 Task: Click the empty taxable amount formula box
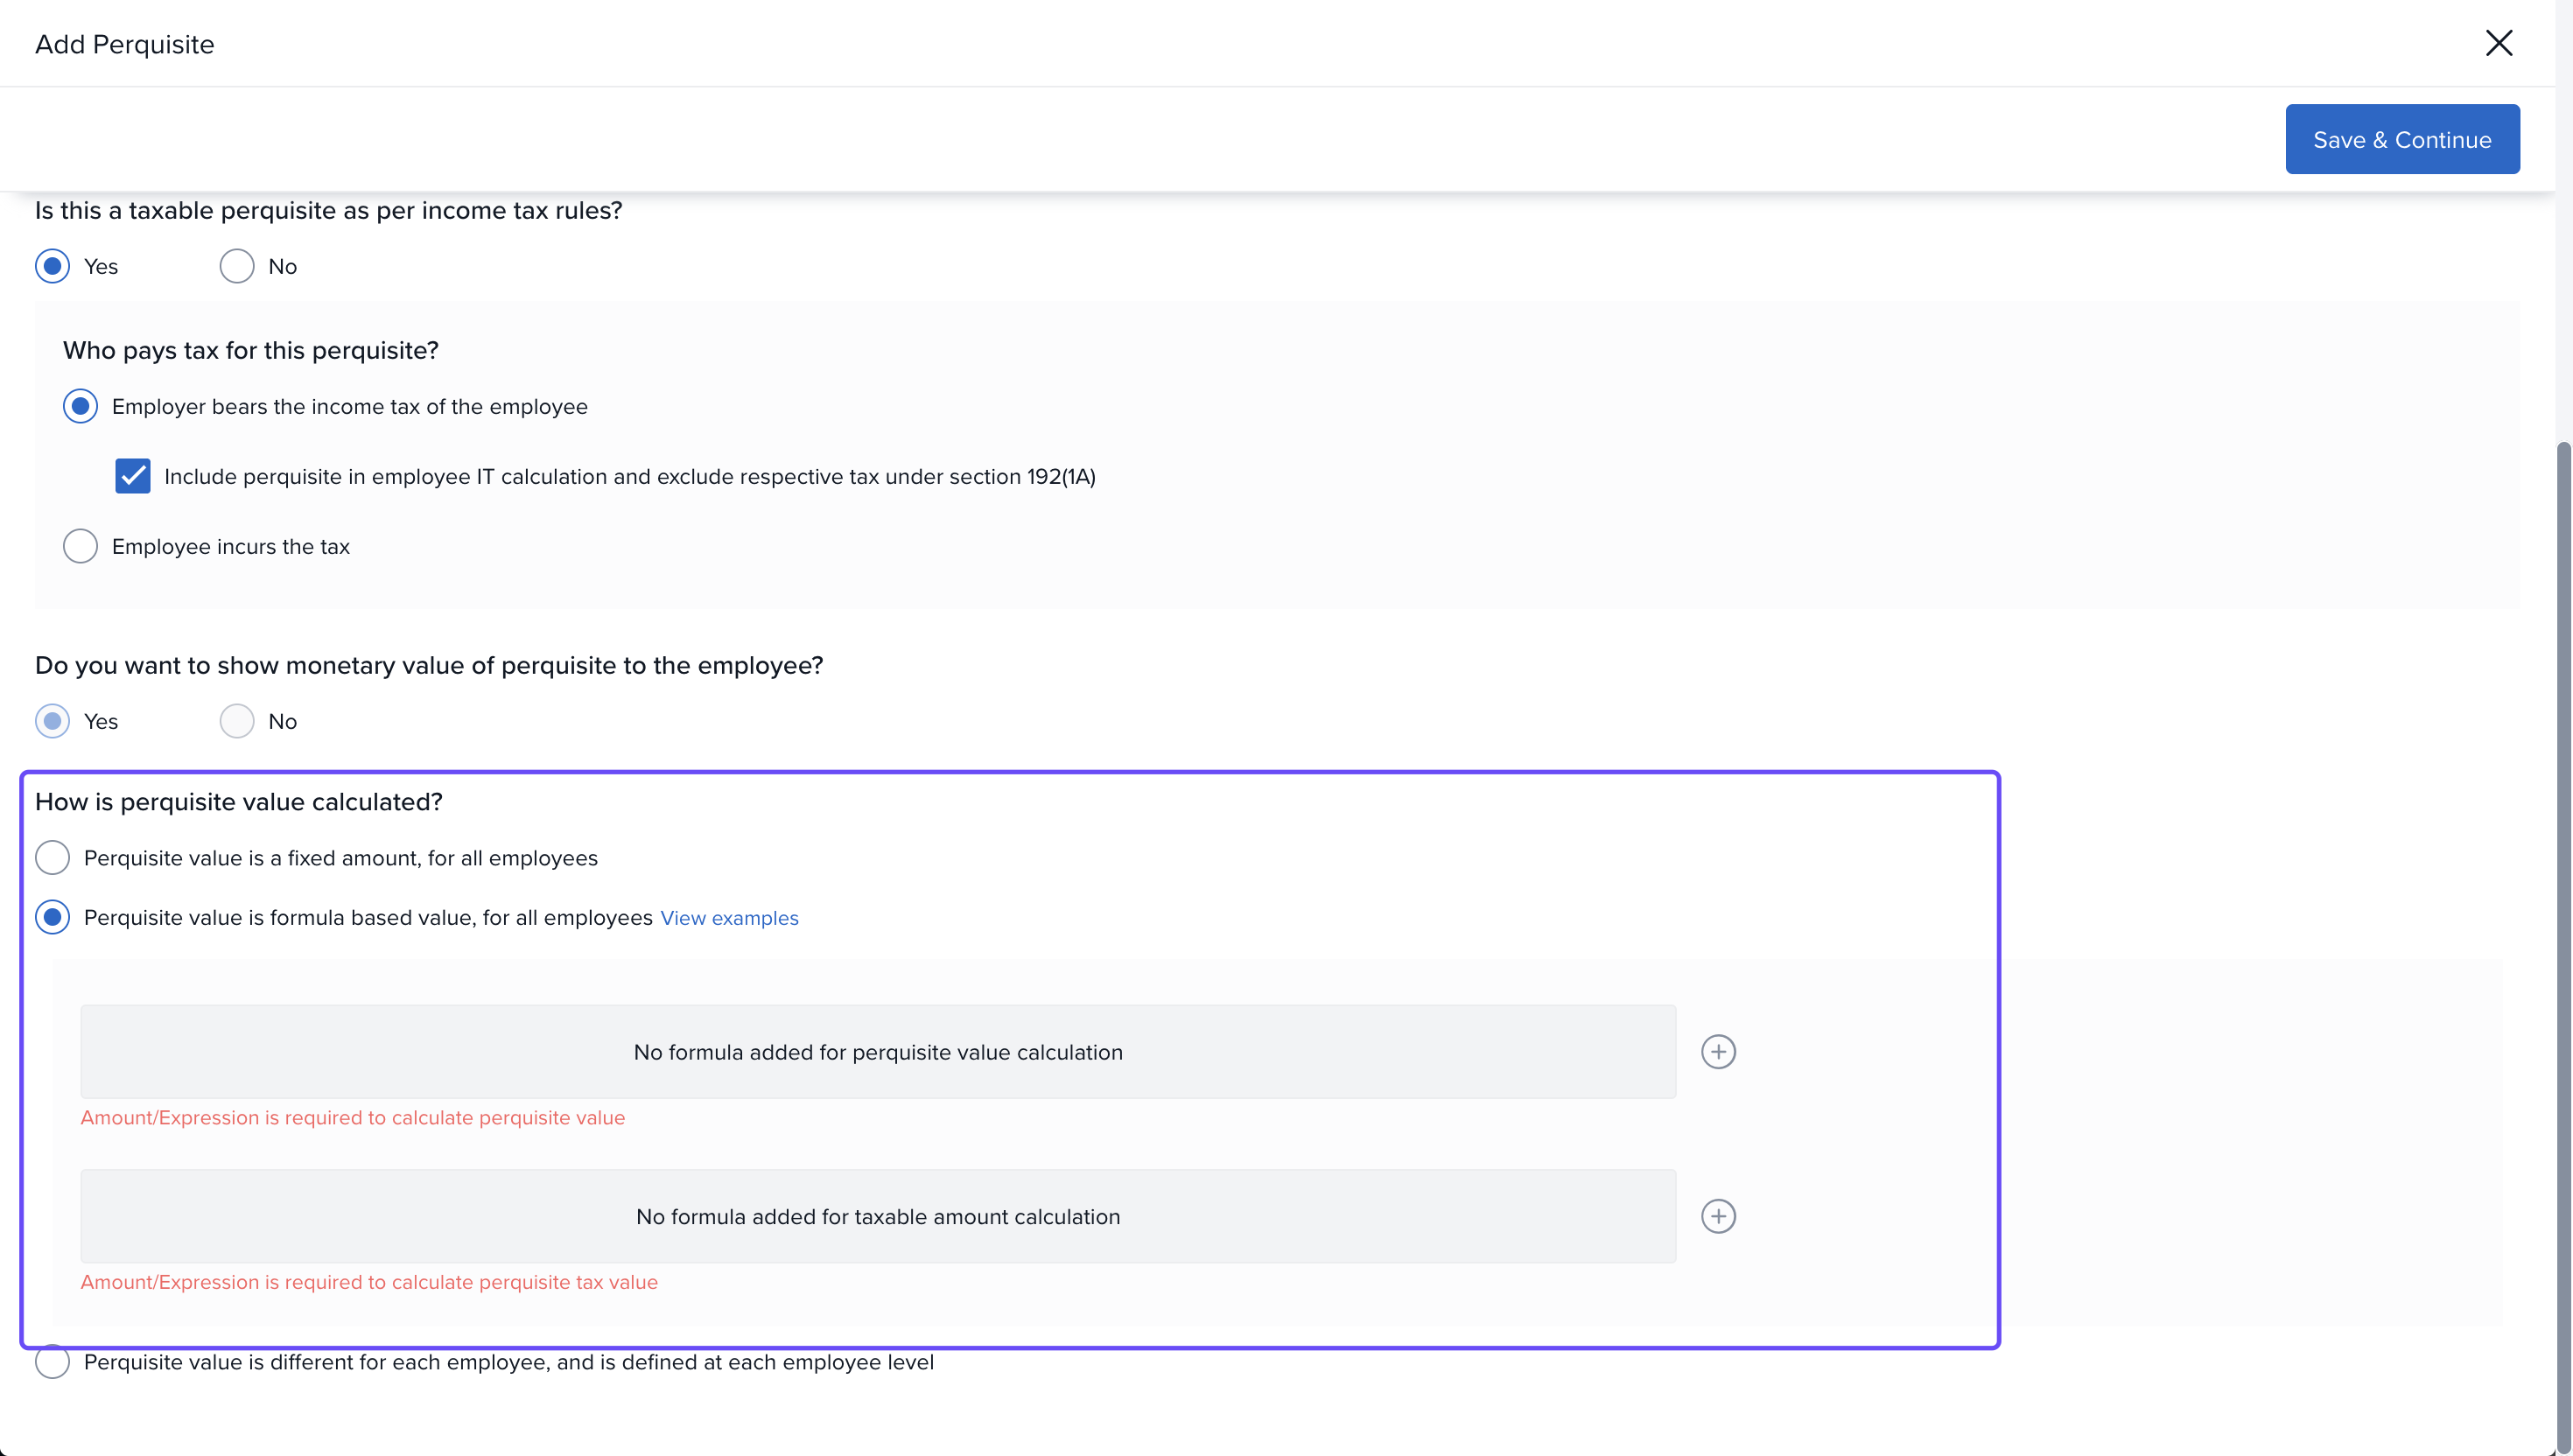tap(877, 1217)
